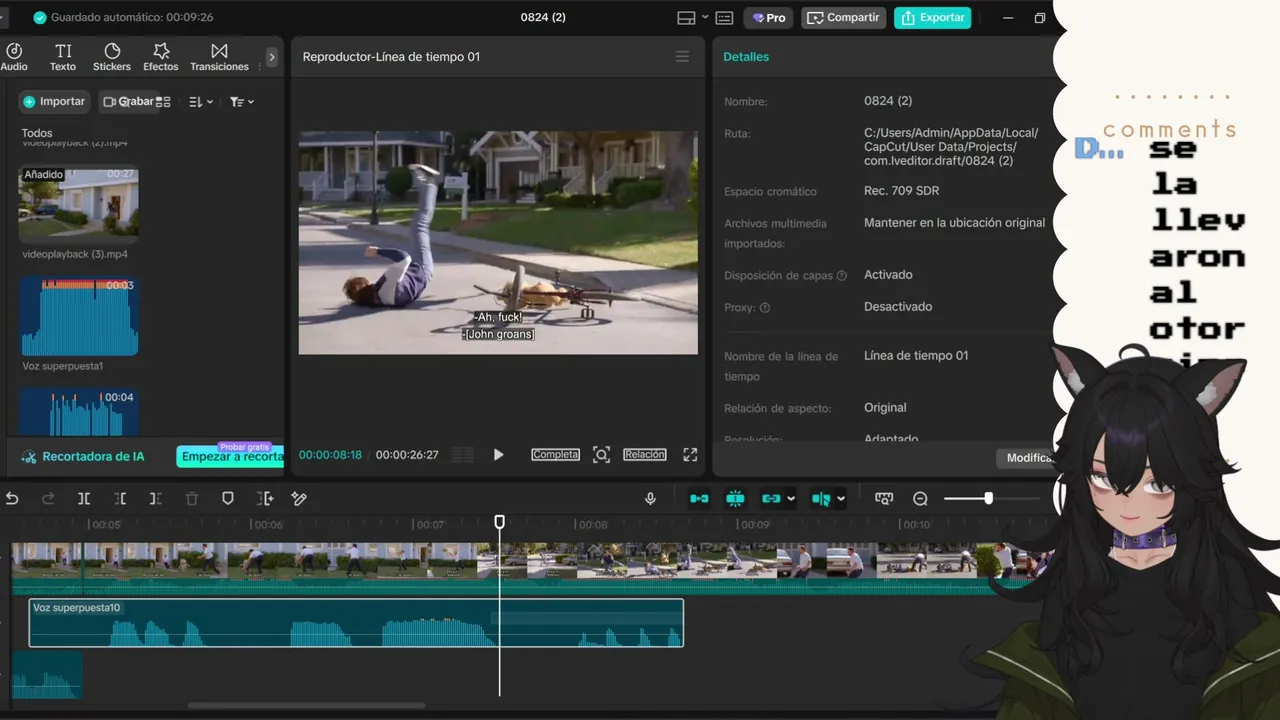The height and width of the screenshot is (720, 1280).
Task: Click the Exportar button
Action: click(x=933, y=18)
